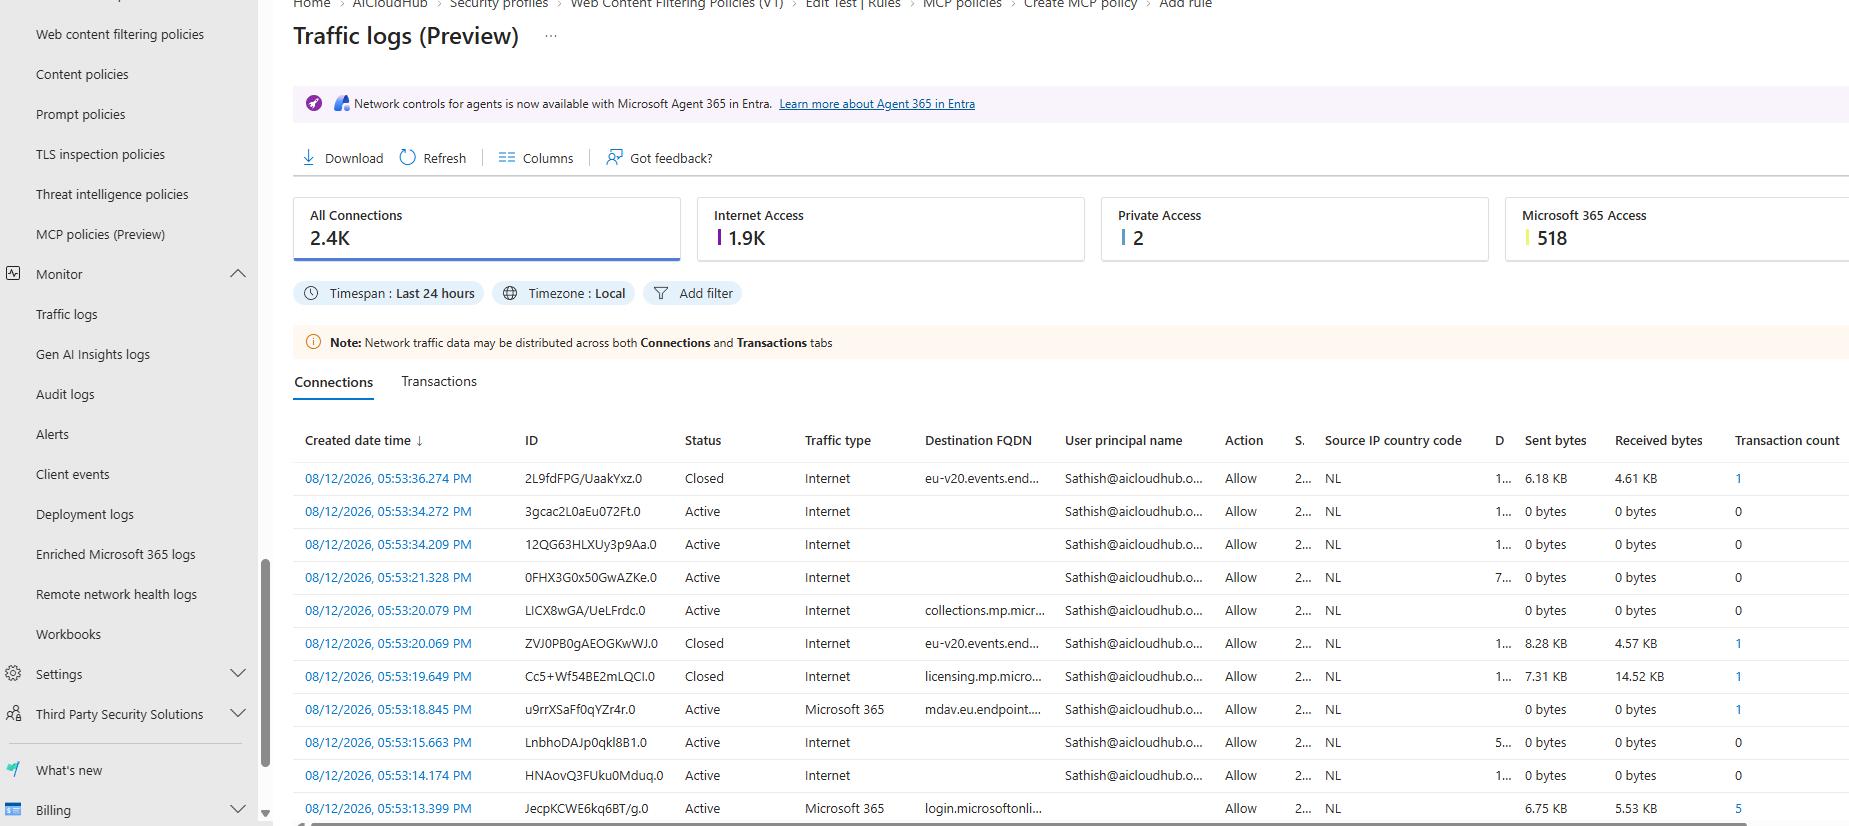Open Client events in sidebar
The width and height of the screenshot is (1849, 826).
73,474
